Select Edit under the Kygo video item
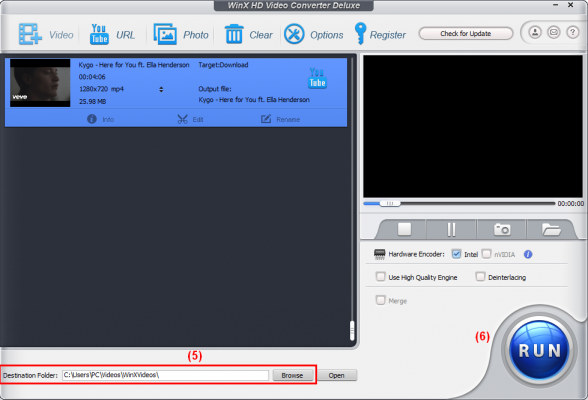This screenshot has height=400, width=588. 190,119
